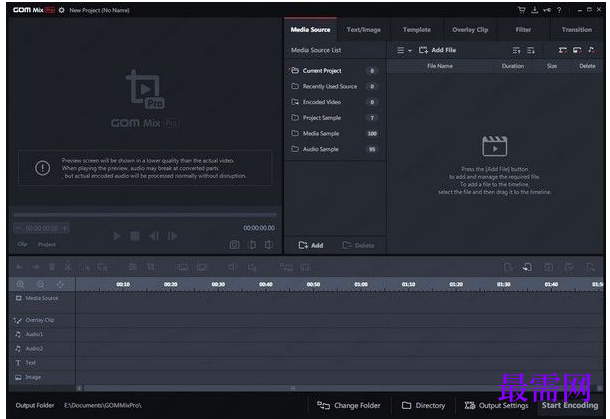This screenshot has height=419, width=610.
Task: Click the timeline horizontal scrollbar
Action: coord(293,388)
